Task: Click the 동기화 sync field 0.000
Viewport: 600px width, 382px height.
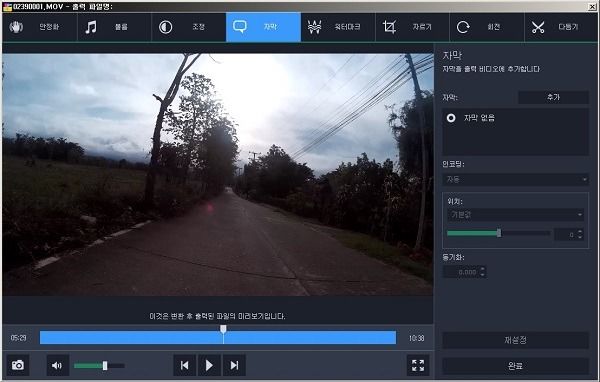Action: pyautogui.click(x=461, y=272)
